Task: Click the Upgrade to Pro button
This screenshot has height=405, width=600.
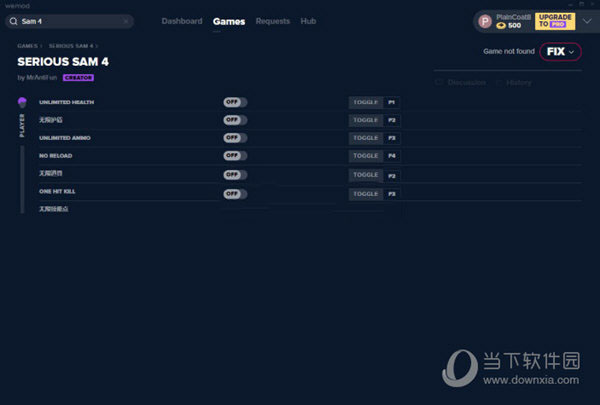Action: (x=555, y=21)
